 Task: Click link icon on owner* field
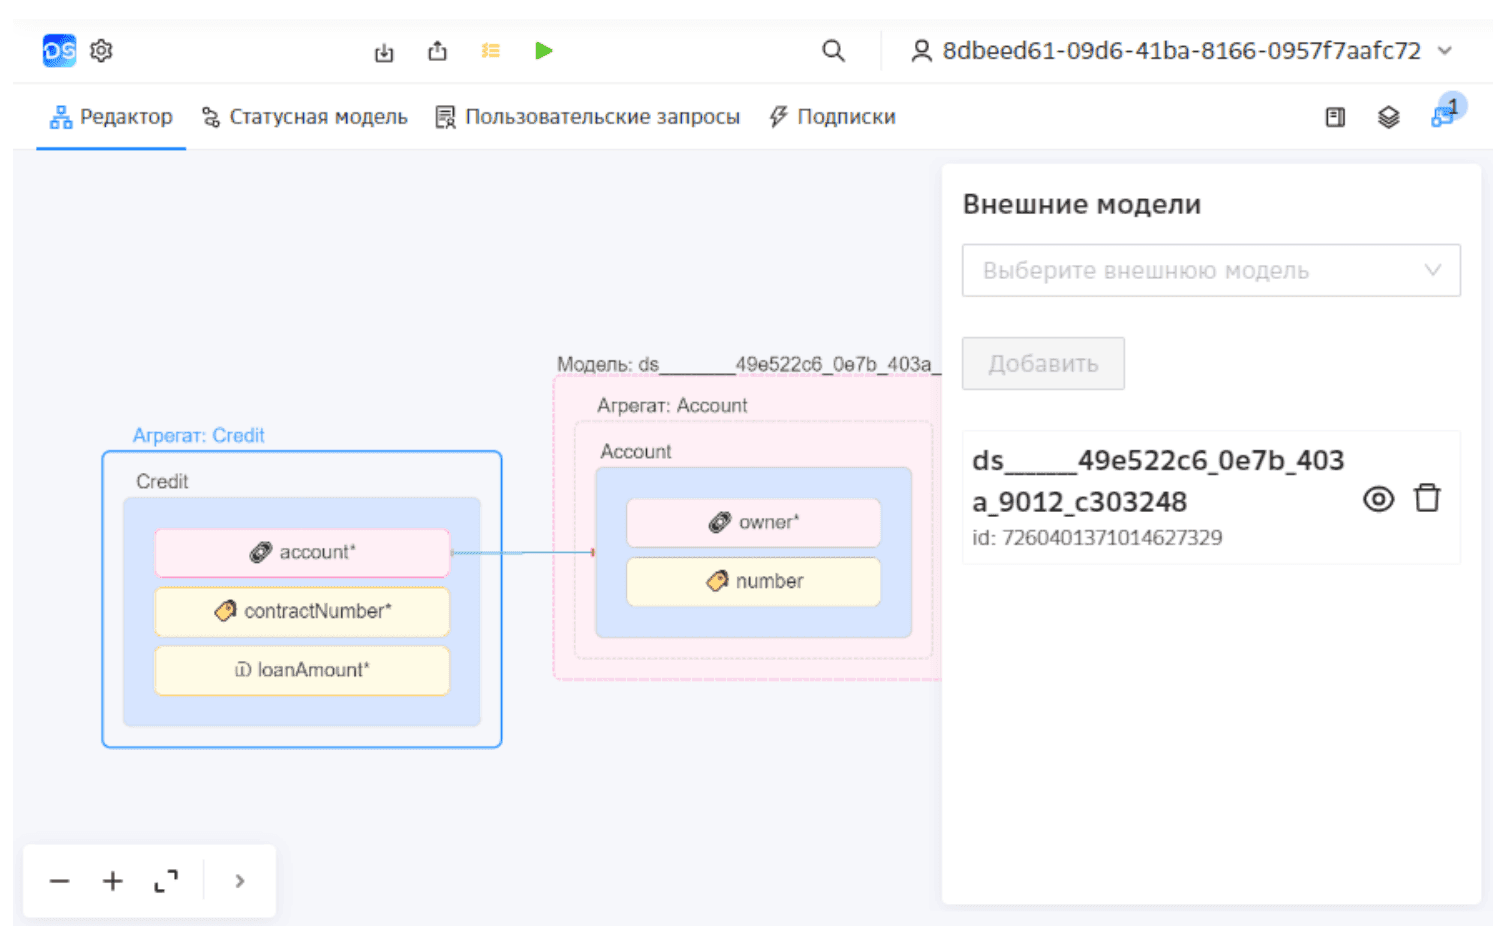coord(719,523)
